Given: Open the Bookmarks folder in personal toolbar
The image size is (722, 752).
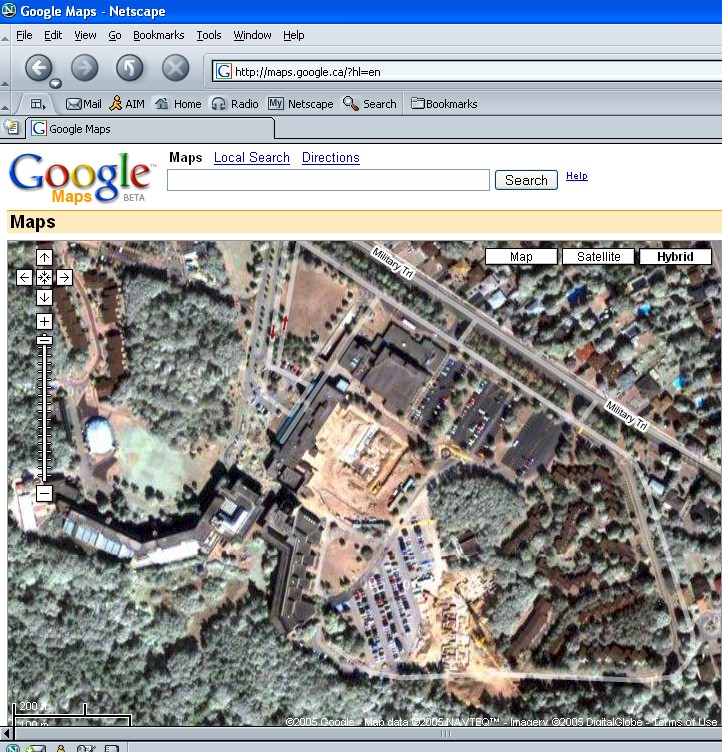Looking at the screenshot, I should point(444,104).
